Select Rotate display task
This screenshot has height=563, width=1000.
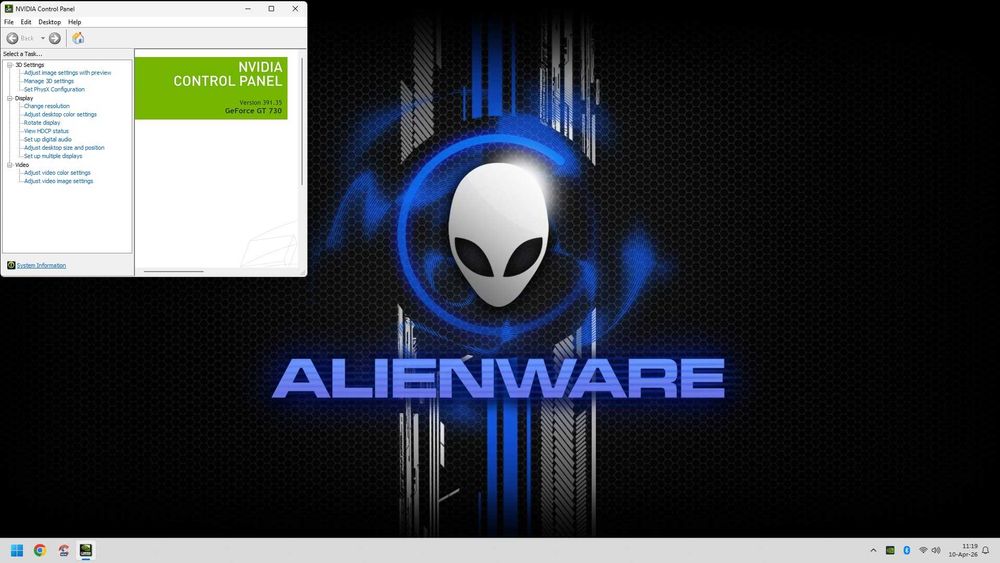click(x=42, y=122)
